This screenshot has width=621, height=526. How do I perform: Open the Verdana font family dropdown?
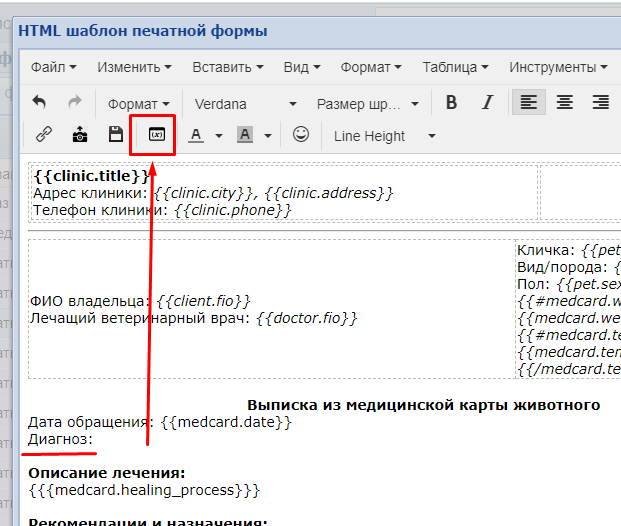point(245,103)
